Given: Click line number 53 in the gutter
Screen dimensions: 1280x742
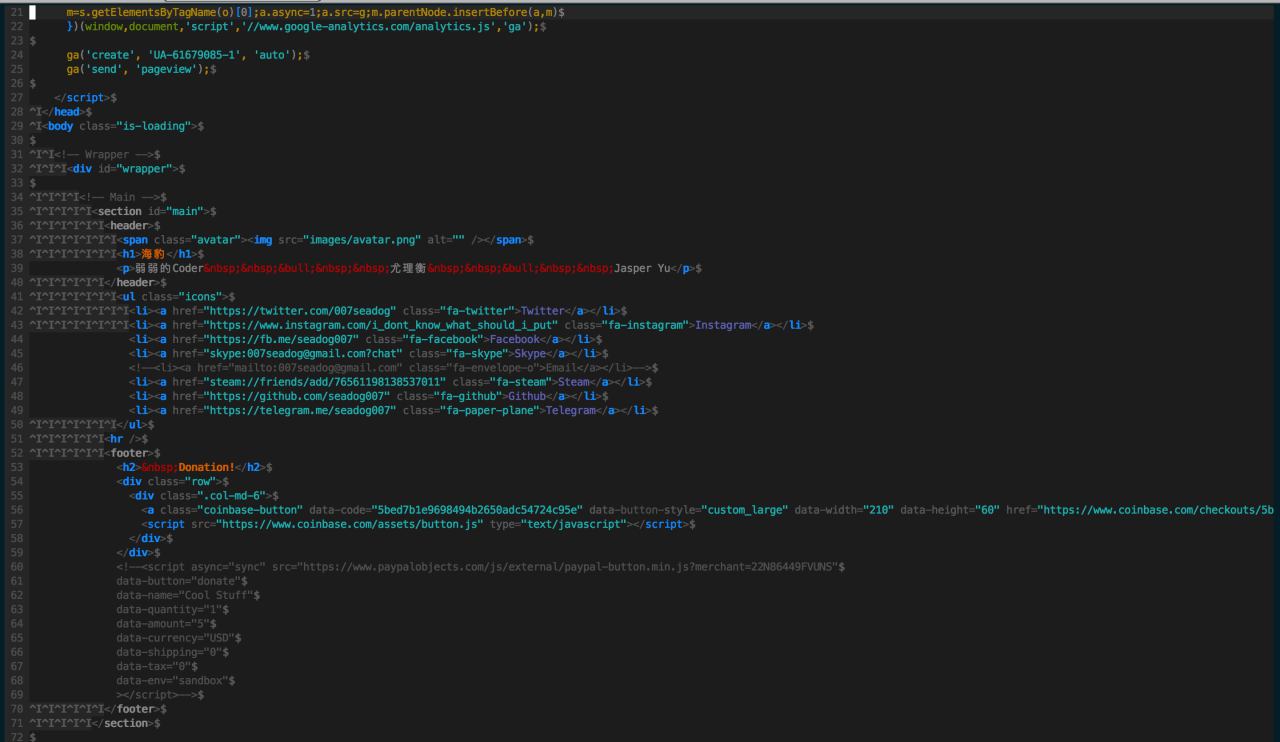Looking at the screenshot, I should point(16,467).
